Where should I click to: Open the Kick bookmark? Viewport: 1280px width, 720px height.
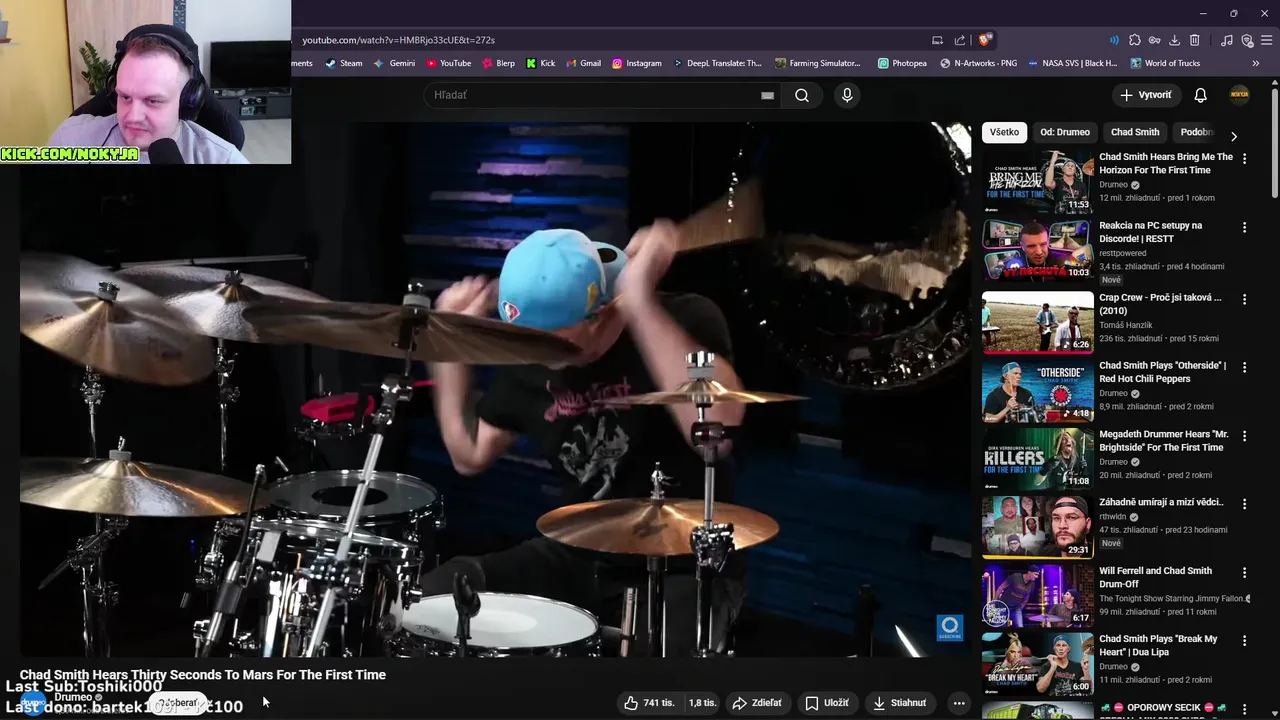point(541,63)
